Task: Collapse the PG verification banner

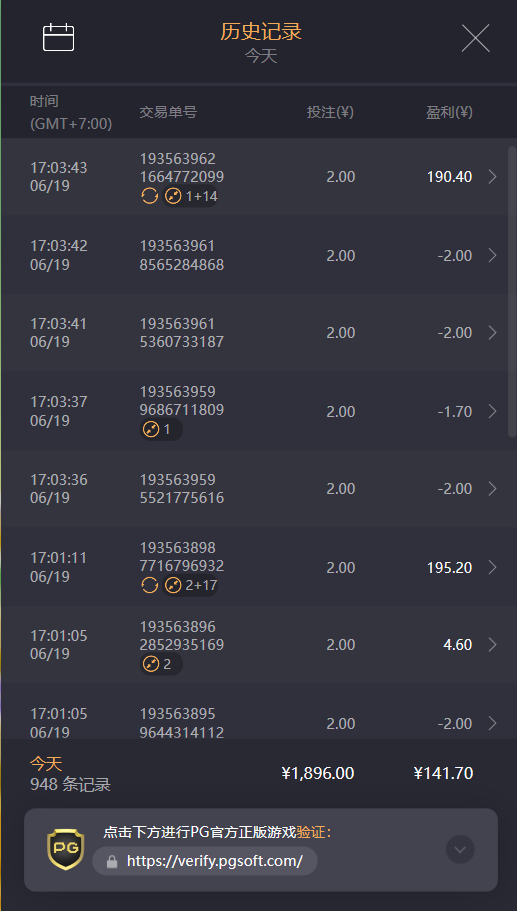Action: click(x=460, y=849)
